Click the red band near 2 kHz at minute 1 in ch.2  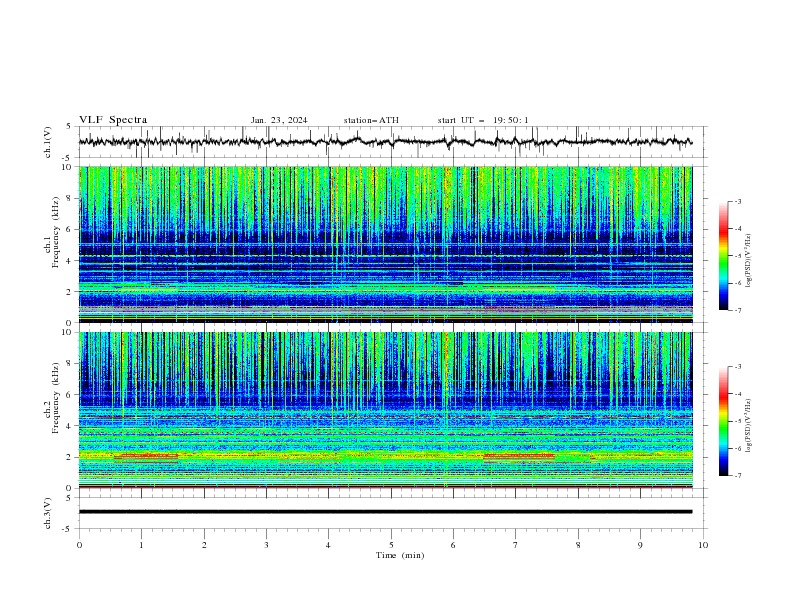pyautogui.click(x=146, y=456)
